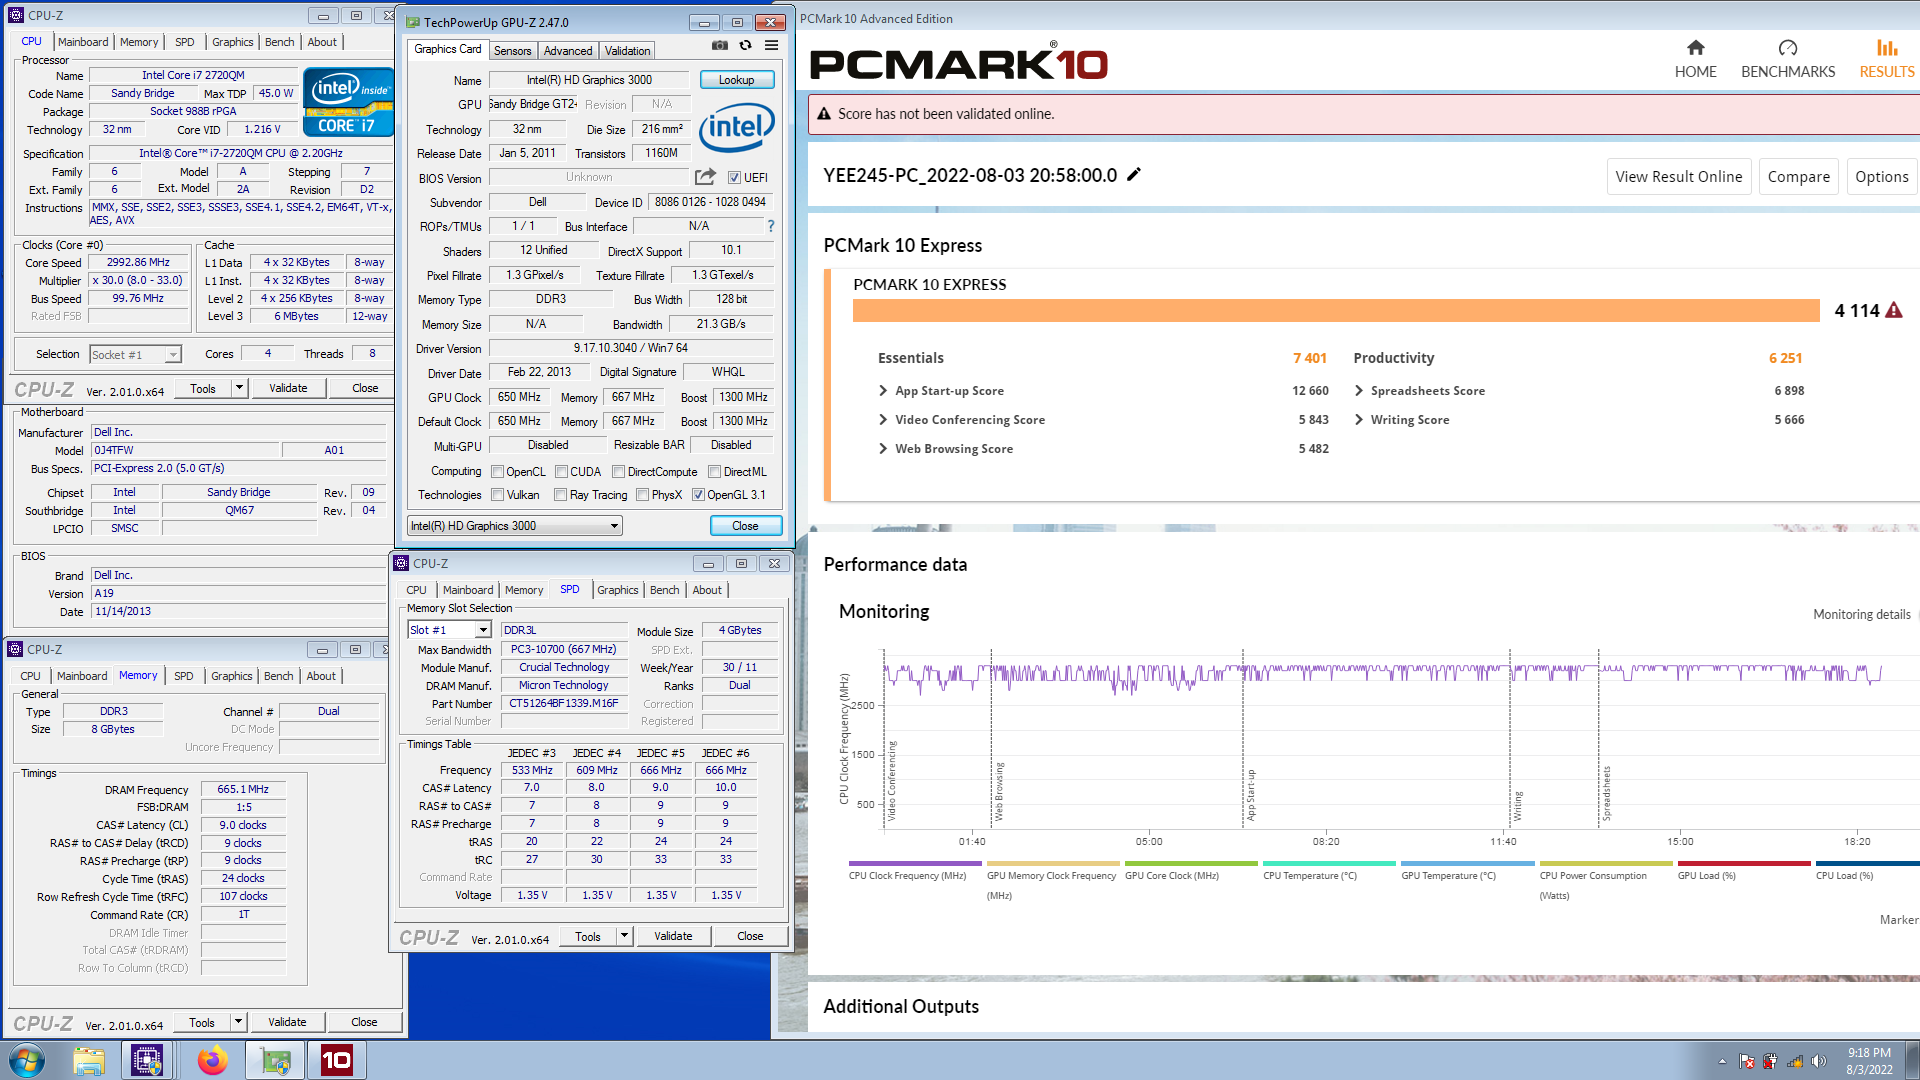The height and width of the screenshot is (1080, 1920).
Task: Click the orange PCMark 10 Express score bar
Action: tap(1336, 311)
